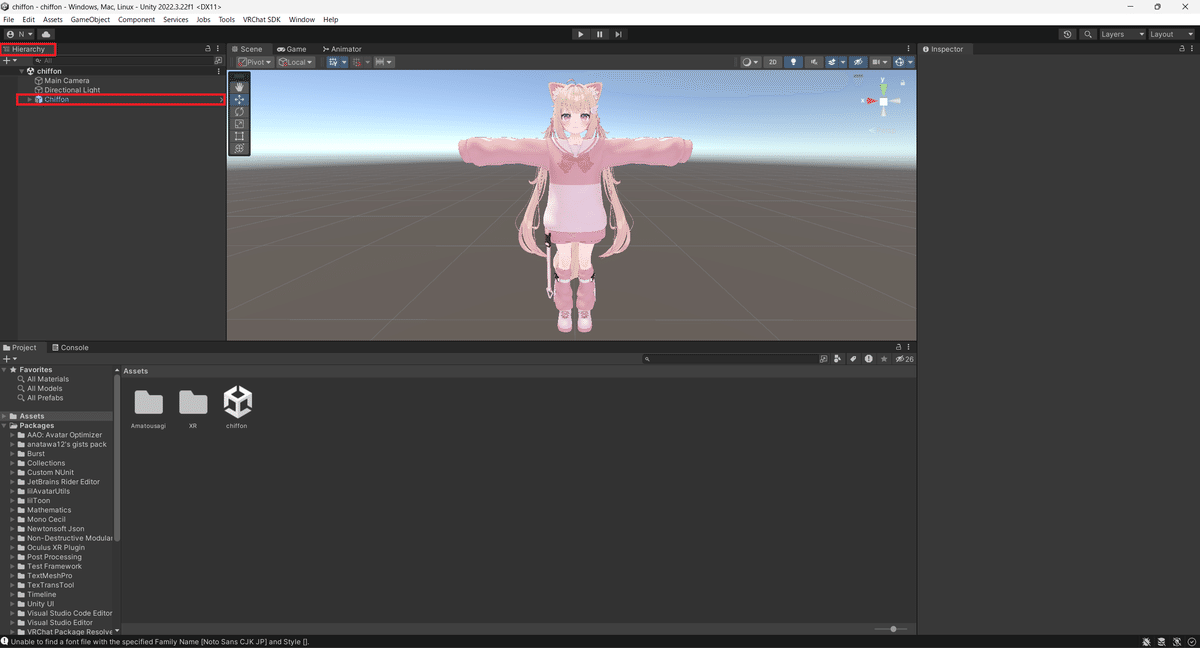The height and width of the screenshot is (648, 1200).
Task: Select the Transform tool in Scene toolbar
Action: pos(239,148)
